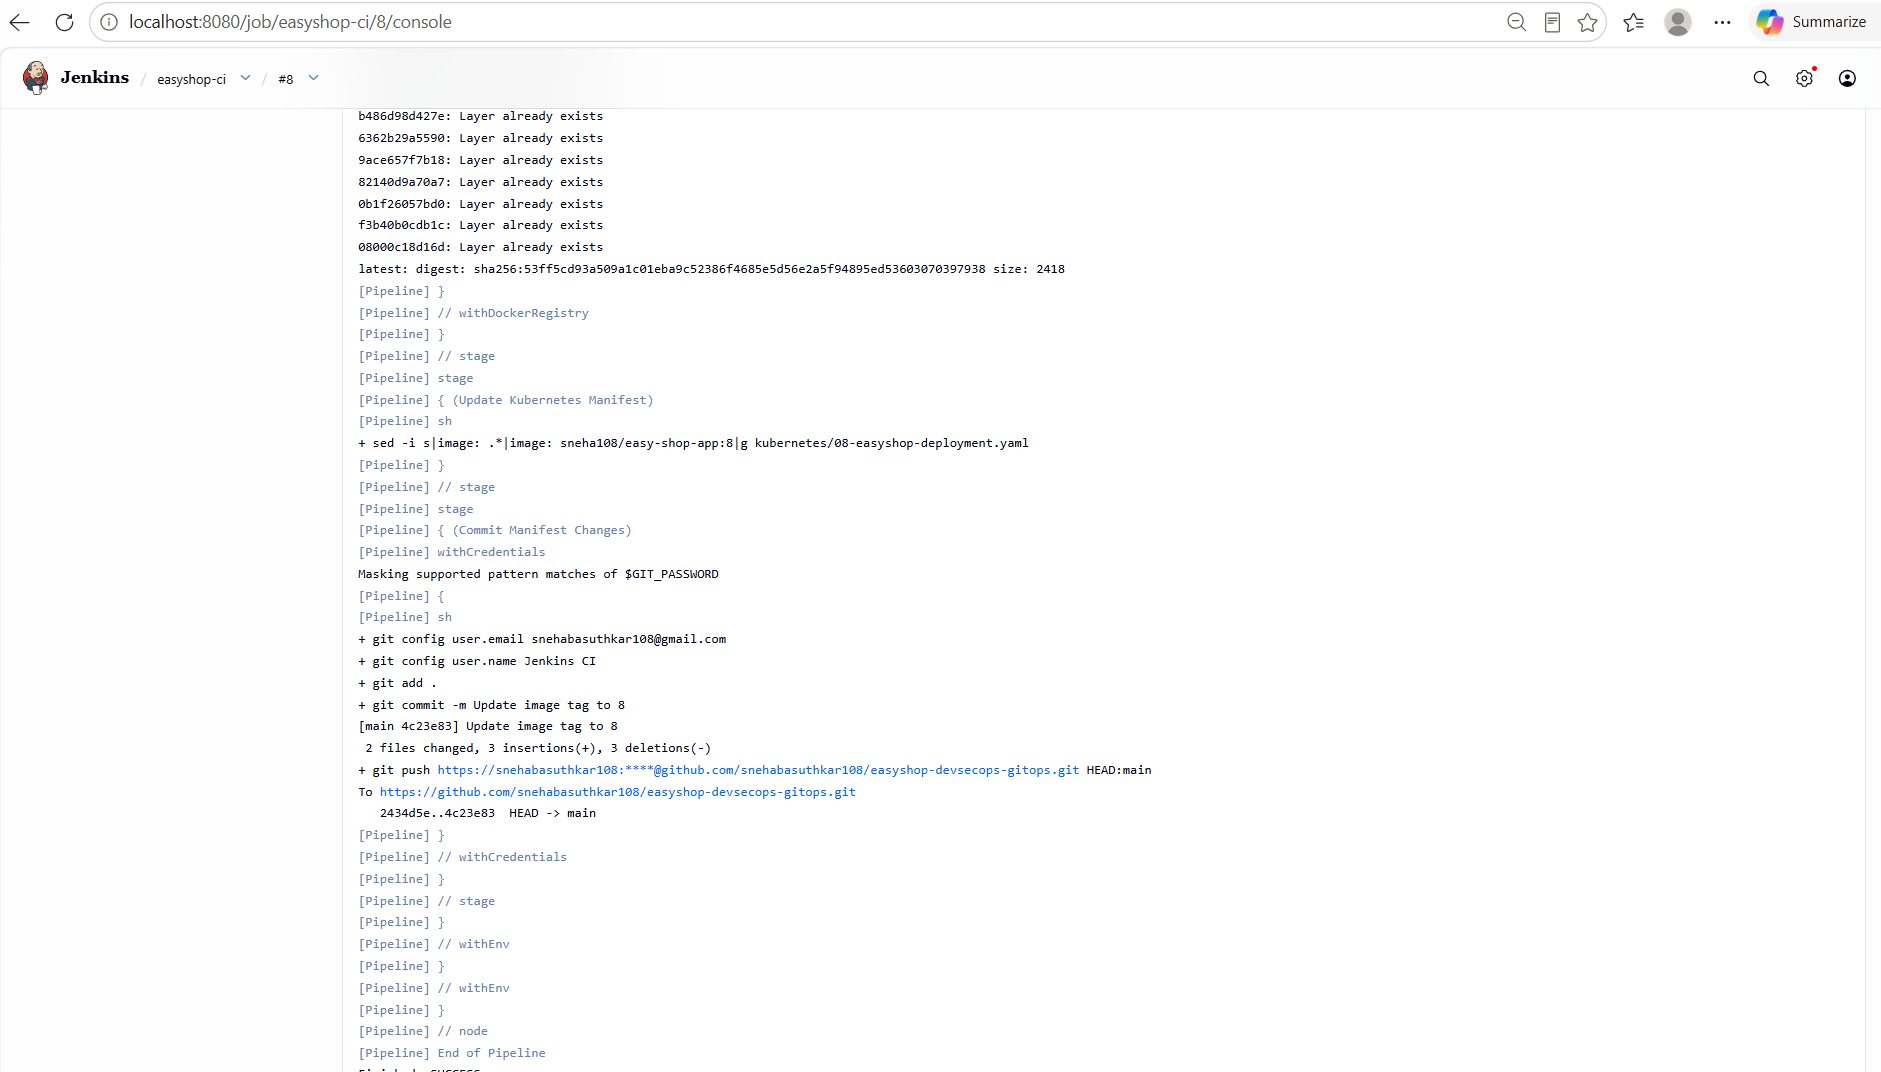Go back using the browser back arrow

(19, 22)
